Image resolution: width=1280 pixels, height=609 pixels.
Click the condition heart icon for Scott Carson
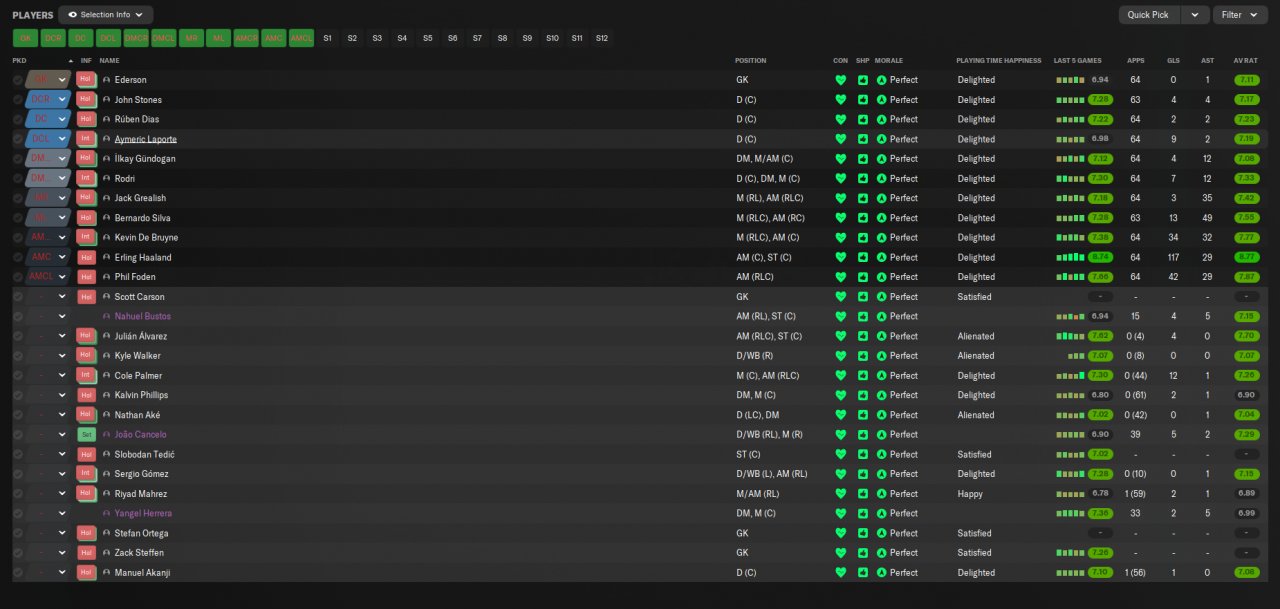[x=841, y=297]
